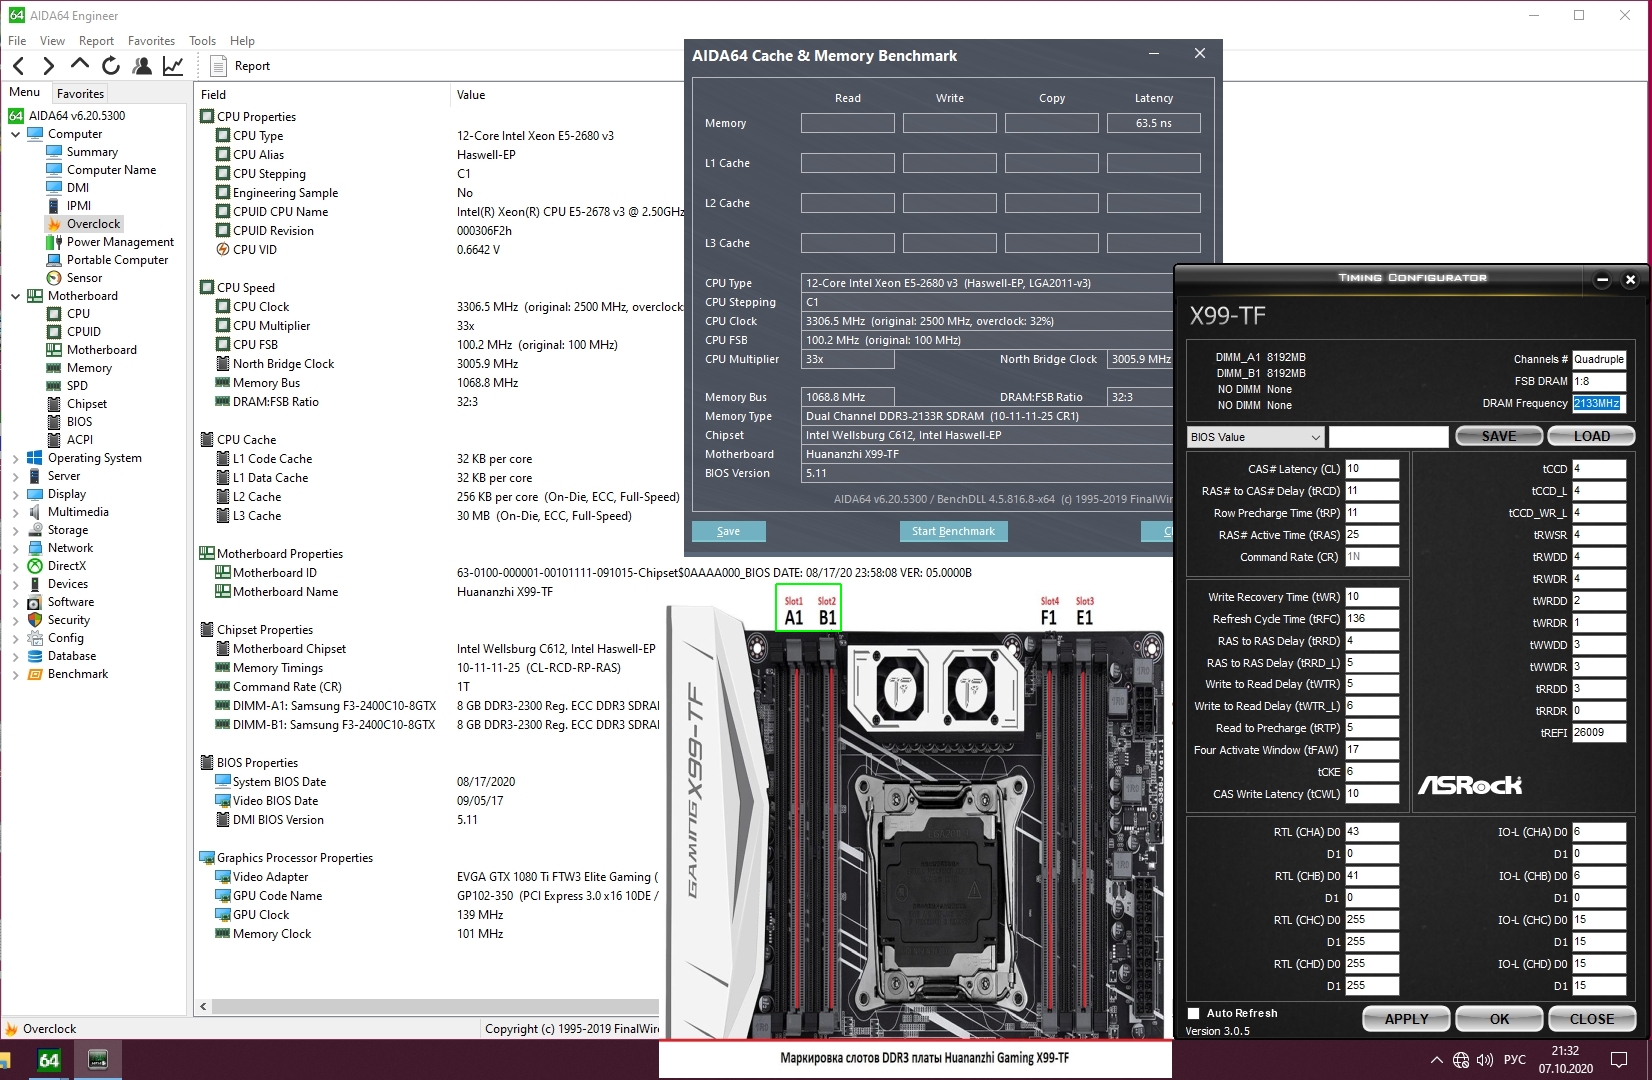
Task: Open the graph Report chart icon
Action: point(173,66)
